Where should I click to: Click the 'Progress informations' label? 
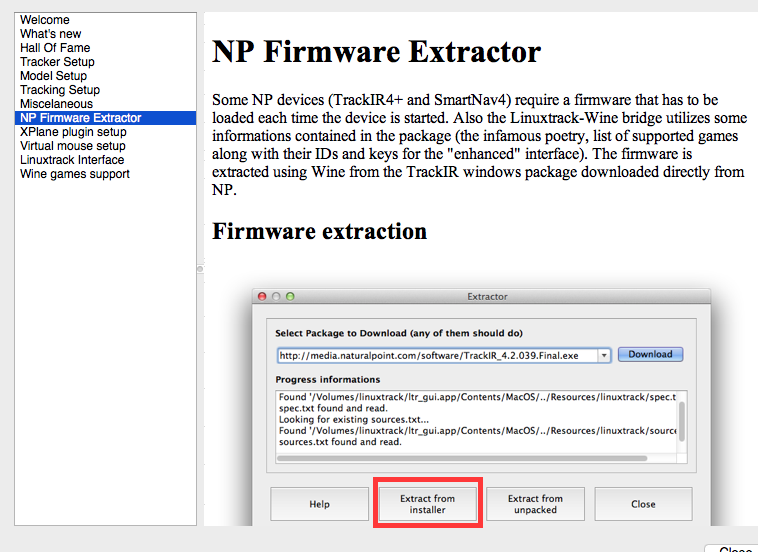click(x=328, y=380)
